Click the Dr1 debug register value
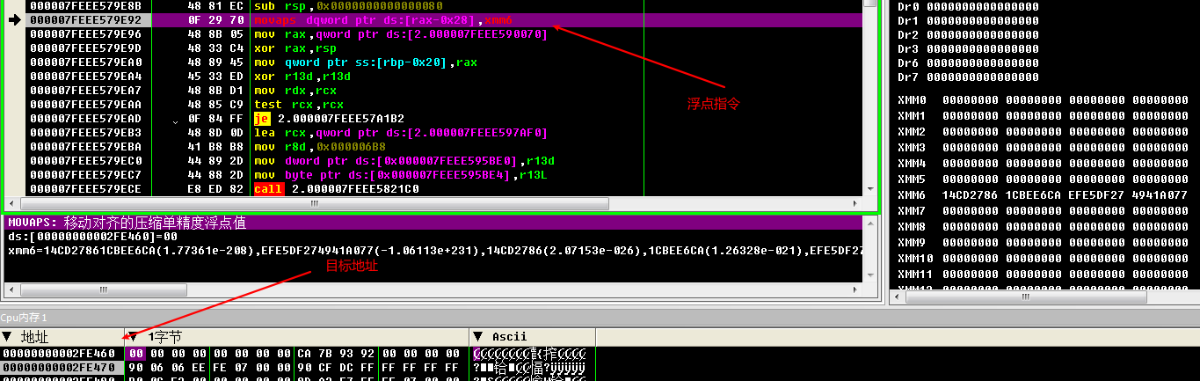 click(x=982, y=20)
